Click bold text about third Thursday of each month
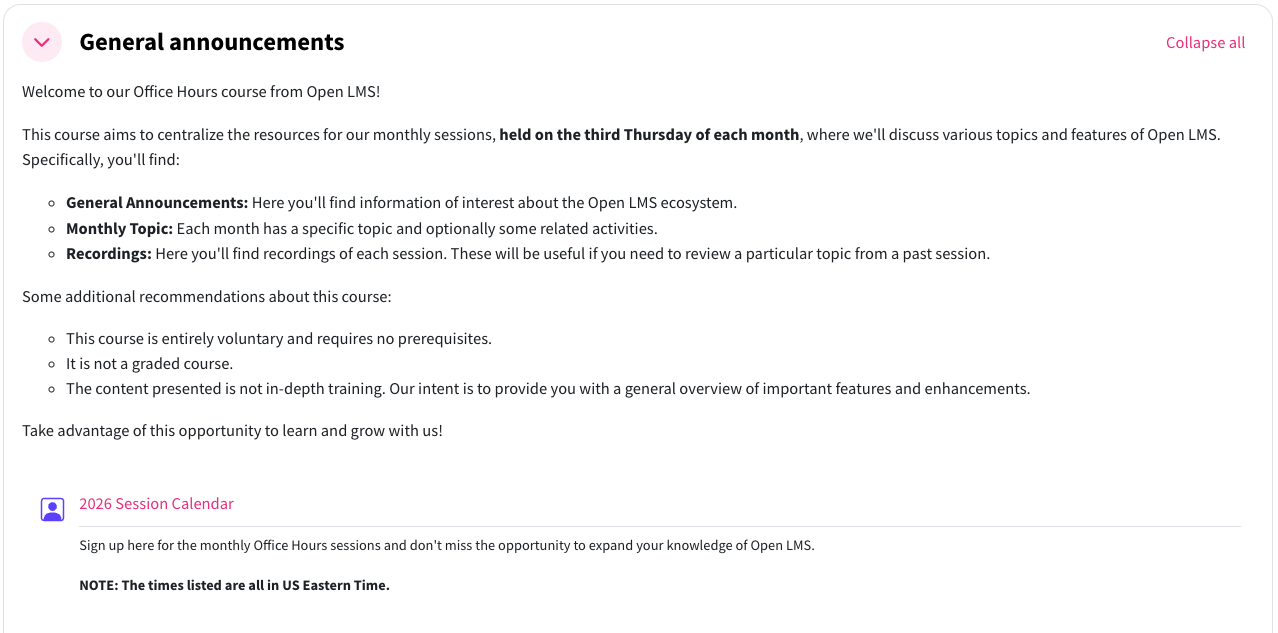Screen dimensions: 1278x633 (x=649, y=134)
